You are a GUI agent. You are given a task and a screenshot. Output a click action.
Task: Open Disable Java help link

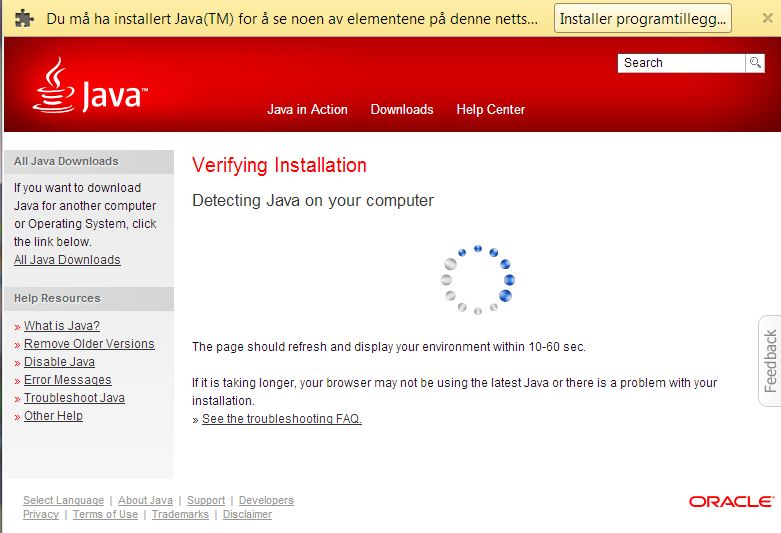click(59, 362)
